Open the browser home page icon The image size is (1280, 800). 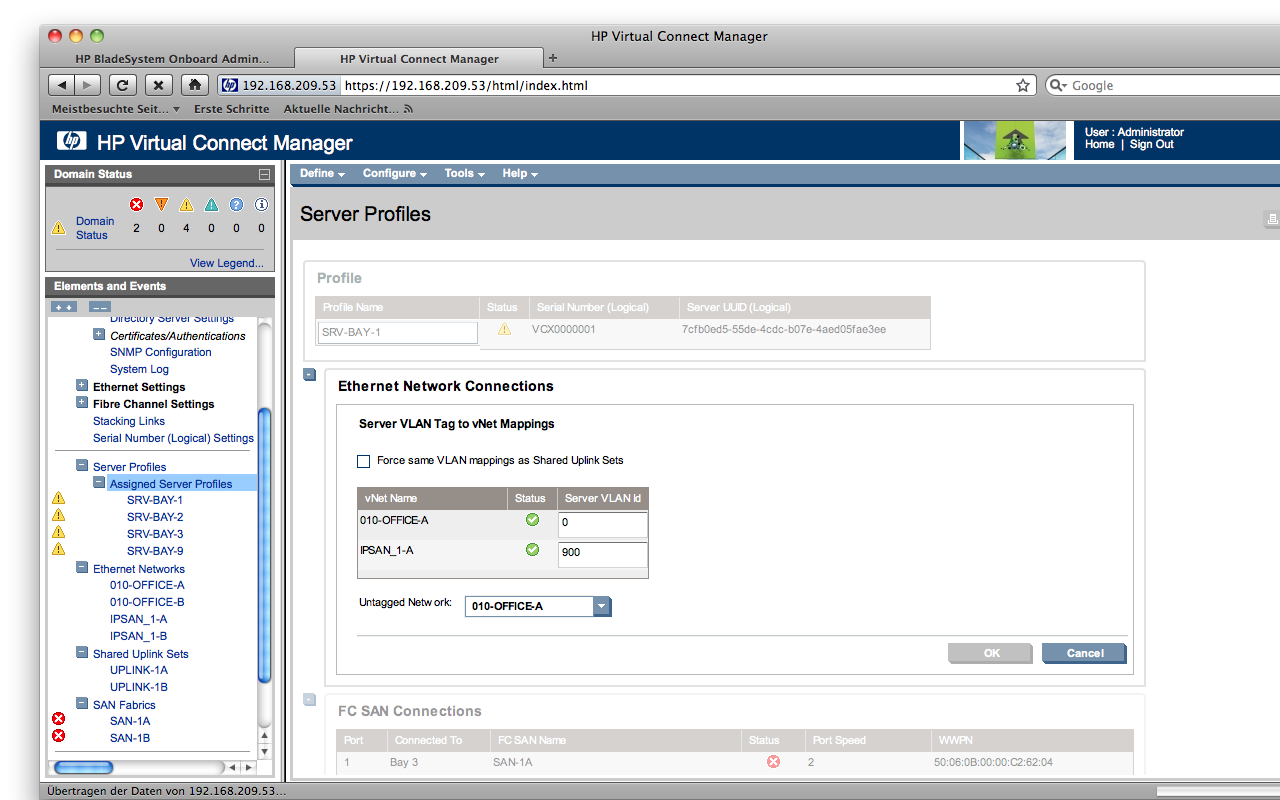pos(196,85)
